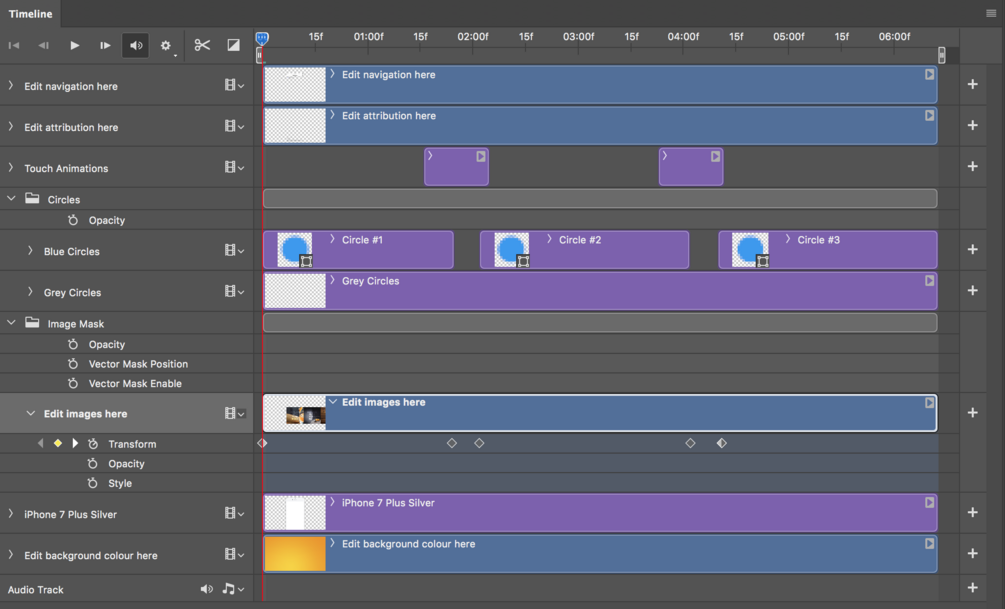Viewport: 1005px width, 609px height.
Task: Click the transition (fade) icon
Action: click(233, 45)
